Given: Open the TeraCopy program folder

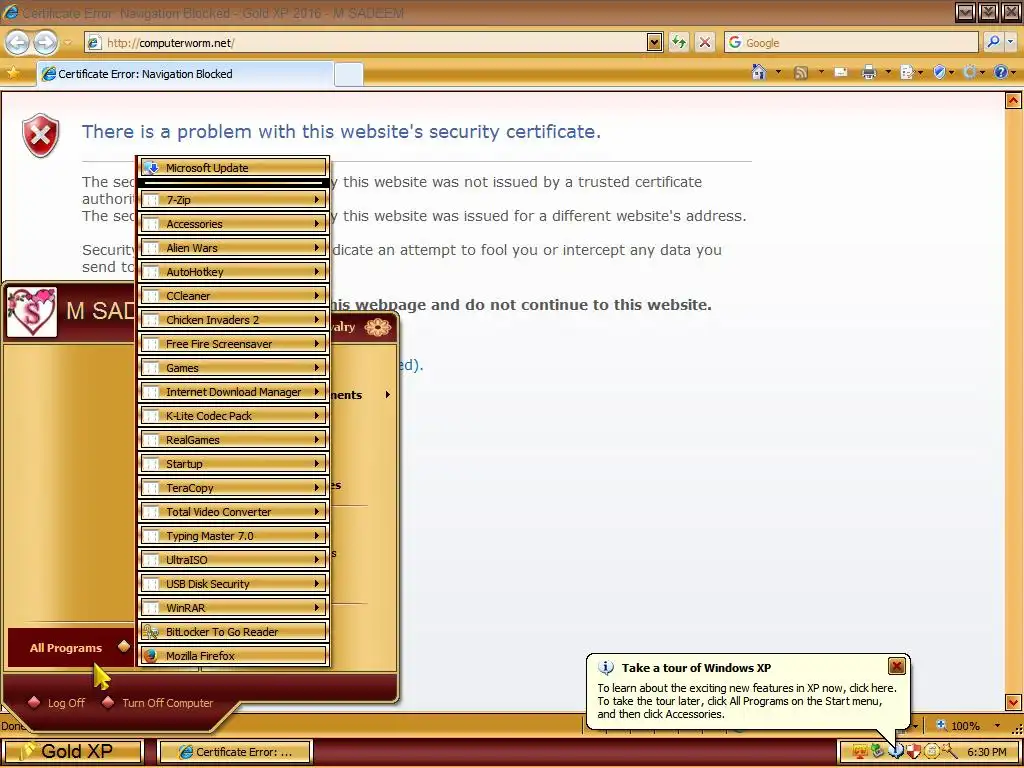Looking at the screenshot, I should pos(233,488).
